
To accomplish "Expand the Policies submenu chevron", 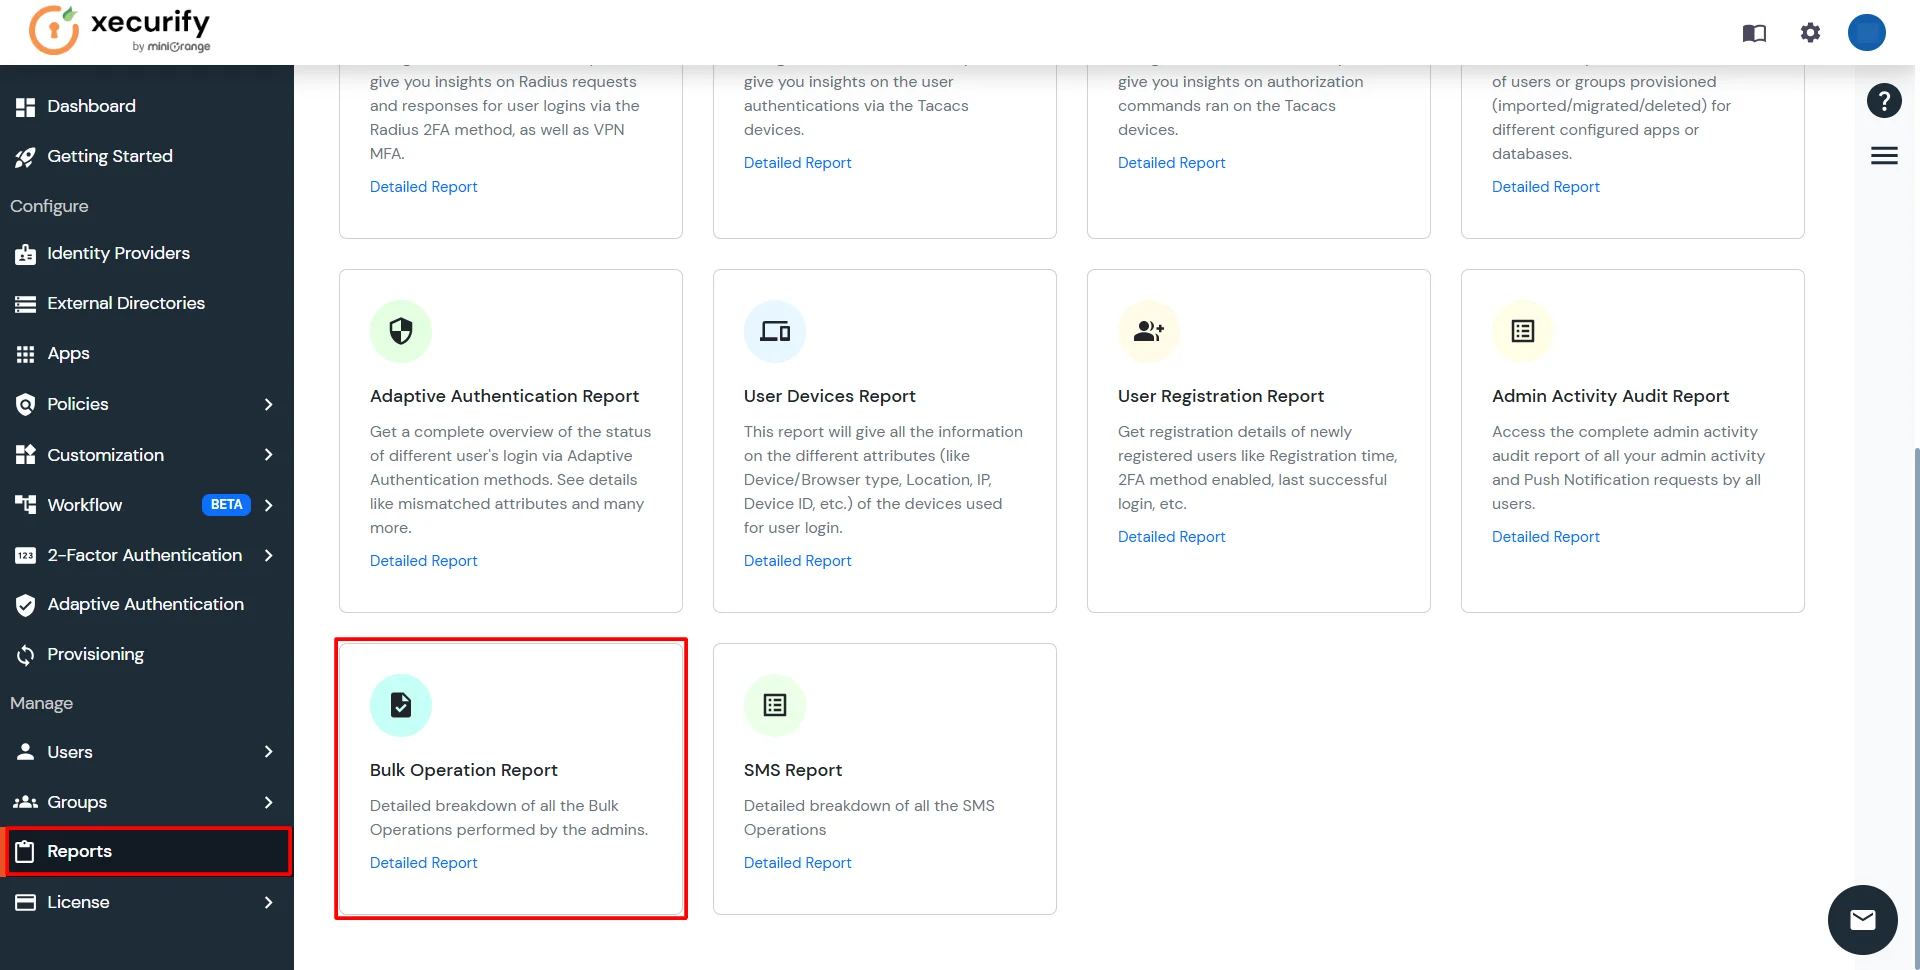I will tap(268, 404).
